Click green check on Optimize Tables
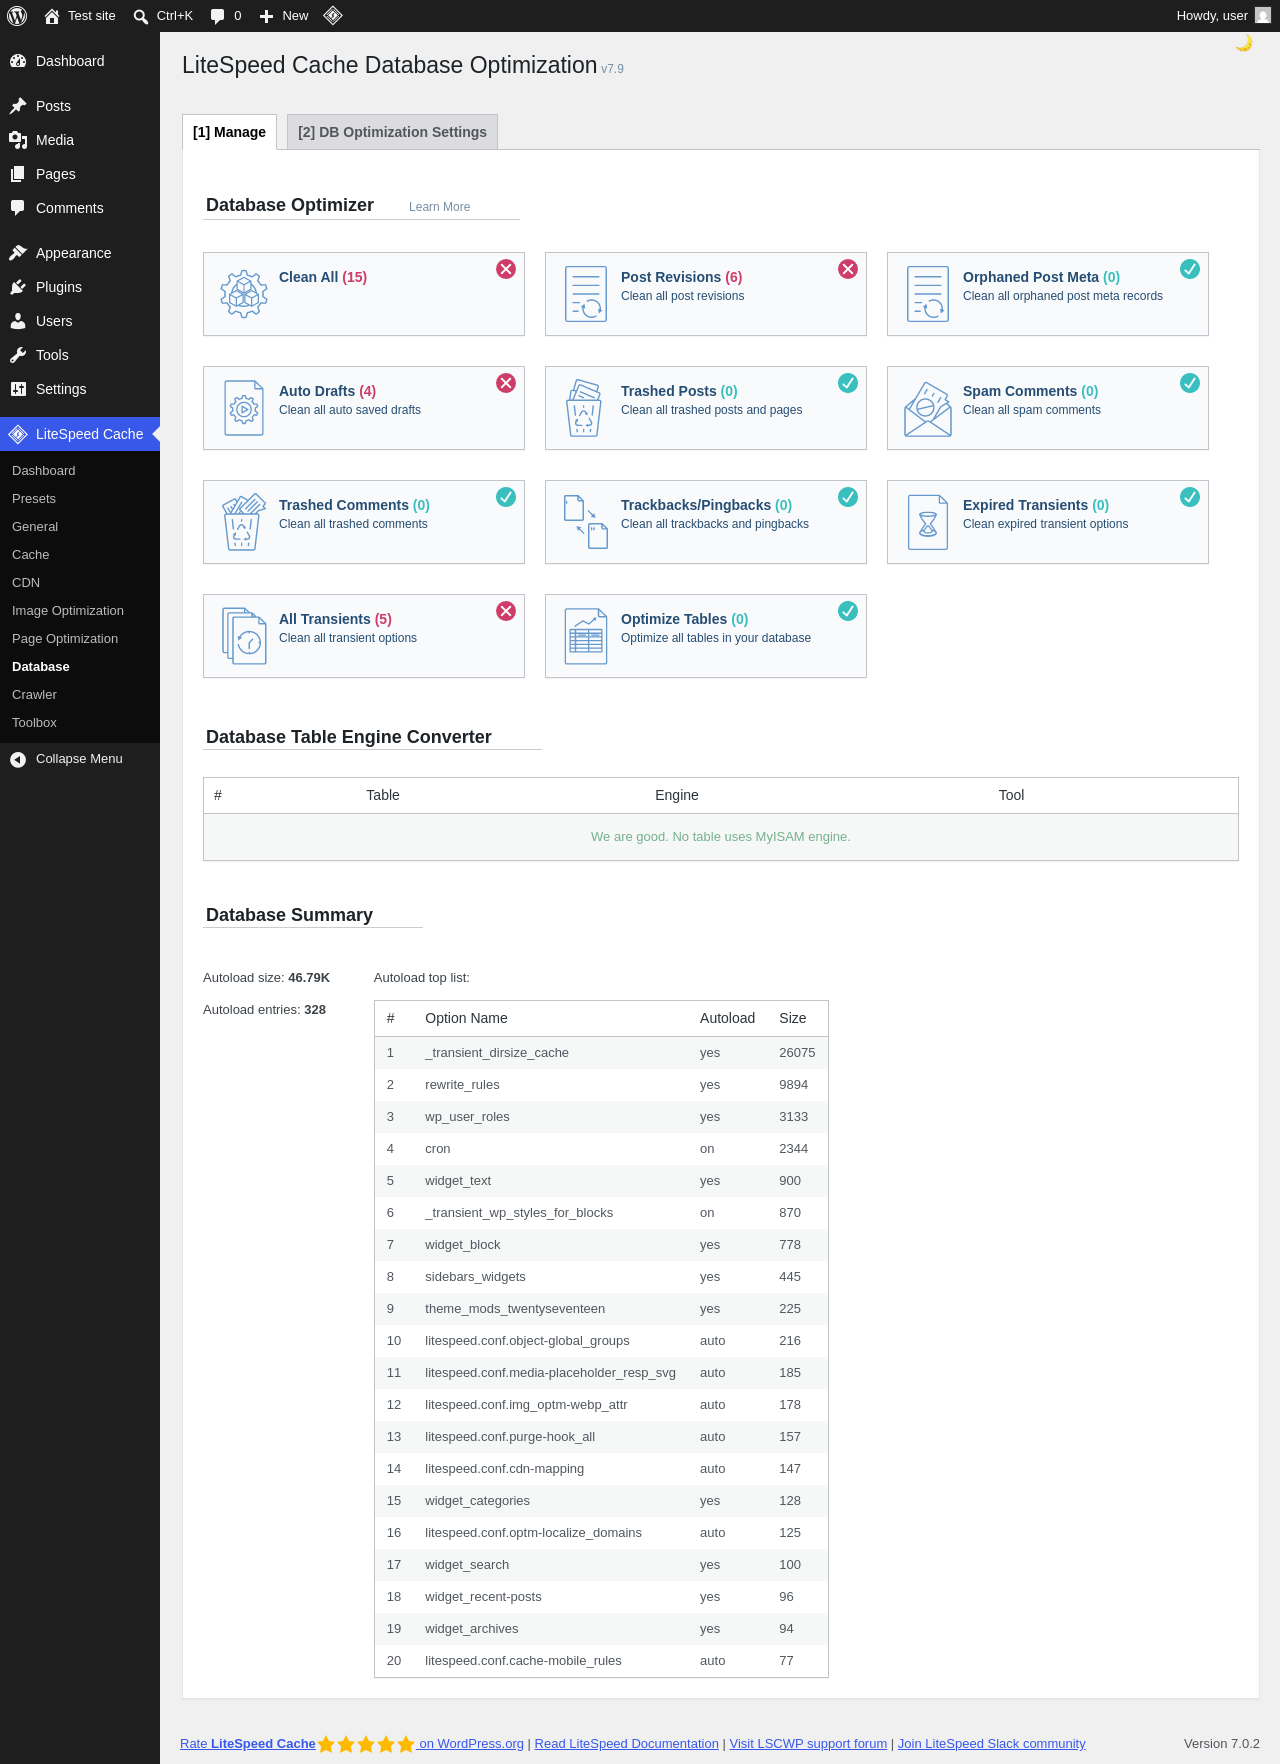The image size is (1280, 1764). point(848,611)
